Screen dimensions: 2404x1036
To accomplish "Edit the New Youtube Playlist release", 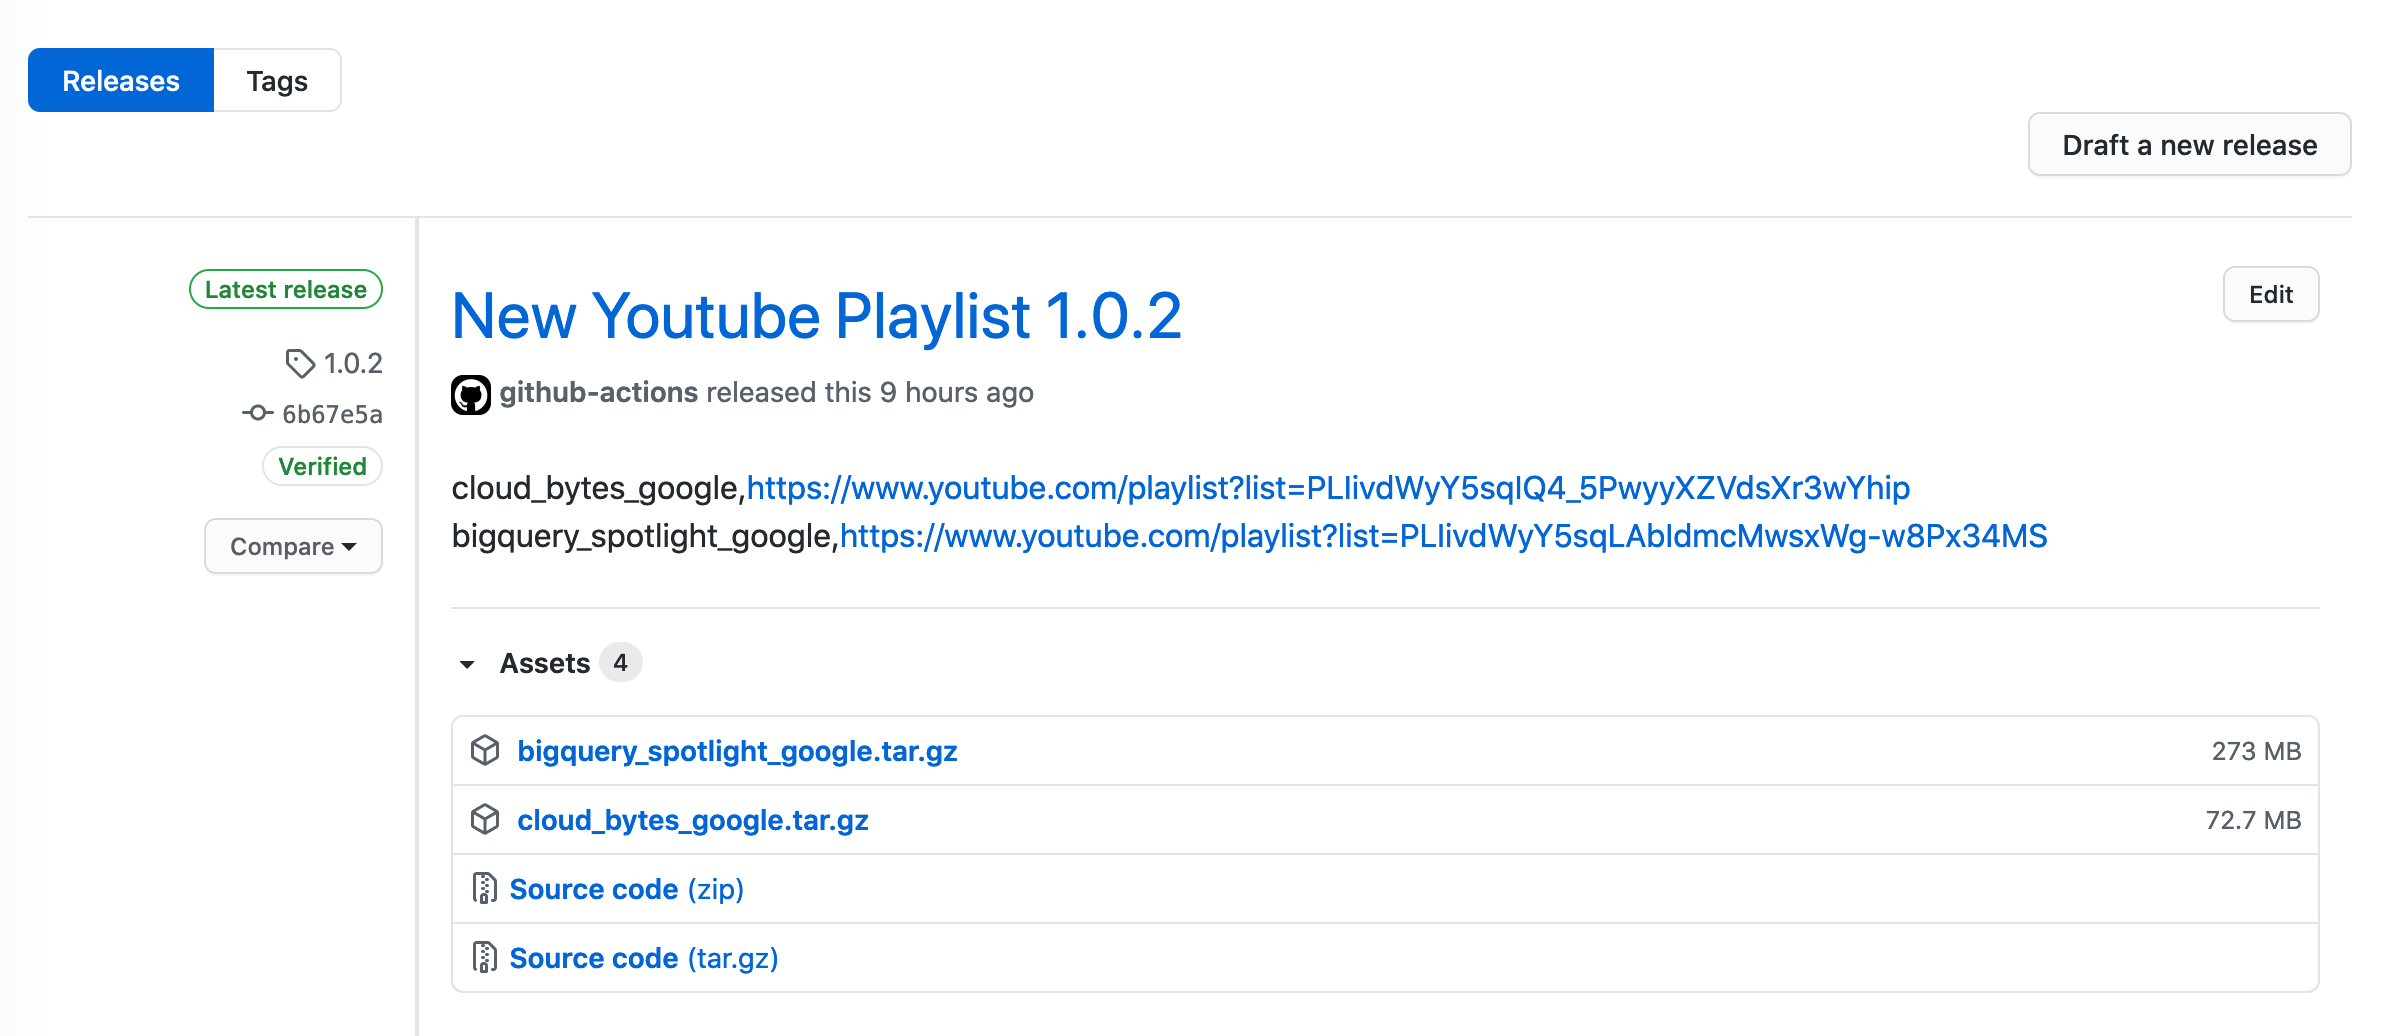I will tap(2270, 294).
